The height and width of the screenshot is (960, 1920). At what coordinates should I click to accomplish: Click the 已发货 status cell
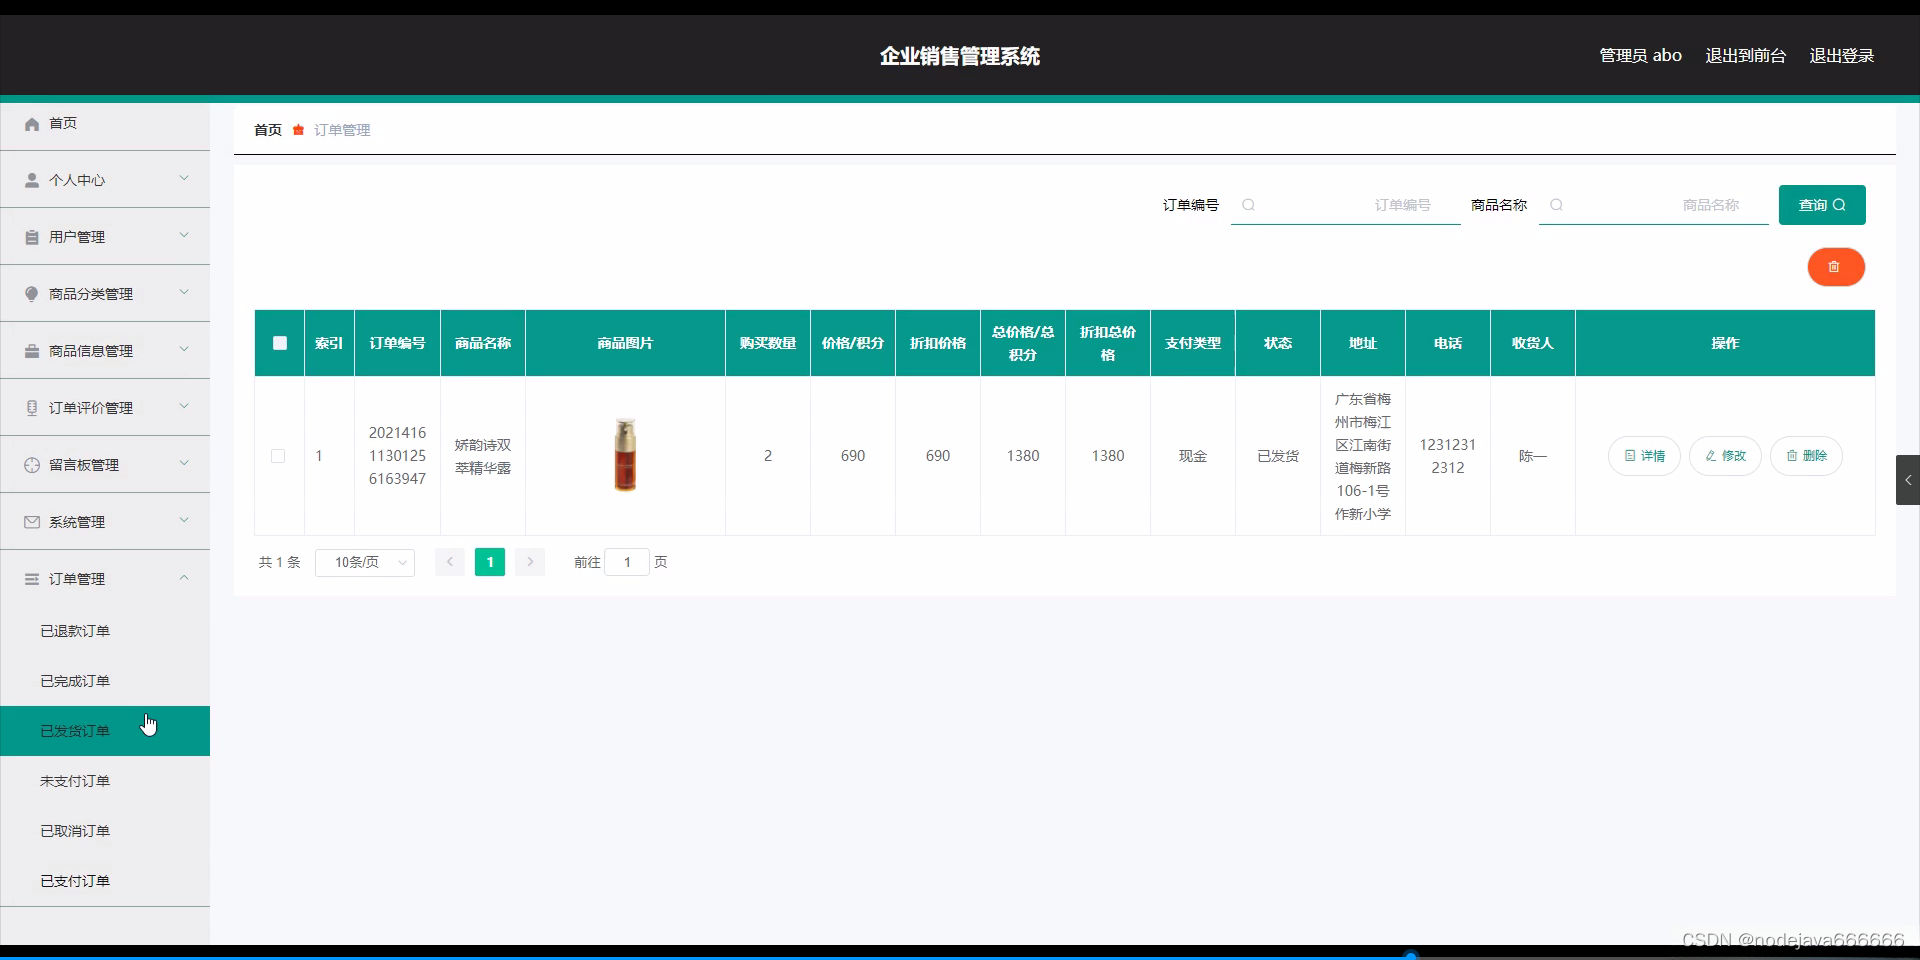coord(1278,456)
